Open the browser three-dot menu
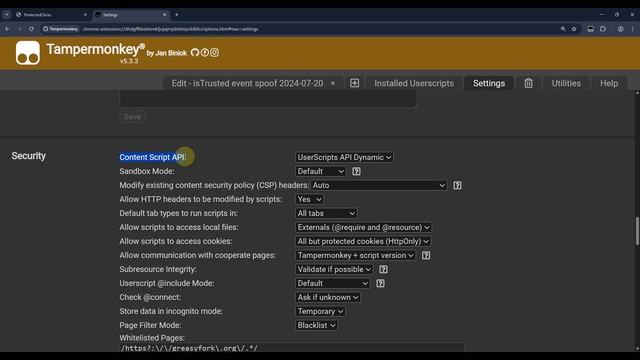This screenshot has width=640, height=360. coord(633,29)
